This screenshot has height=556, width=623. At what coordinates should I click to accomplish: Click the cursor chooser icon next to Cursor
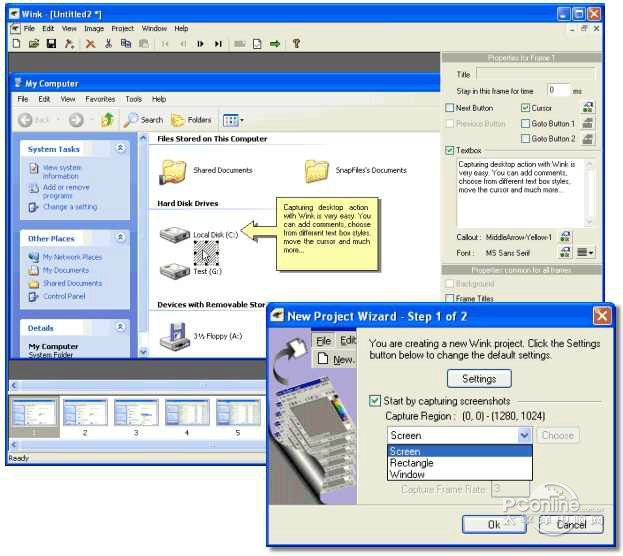(588, 107)
